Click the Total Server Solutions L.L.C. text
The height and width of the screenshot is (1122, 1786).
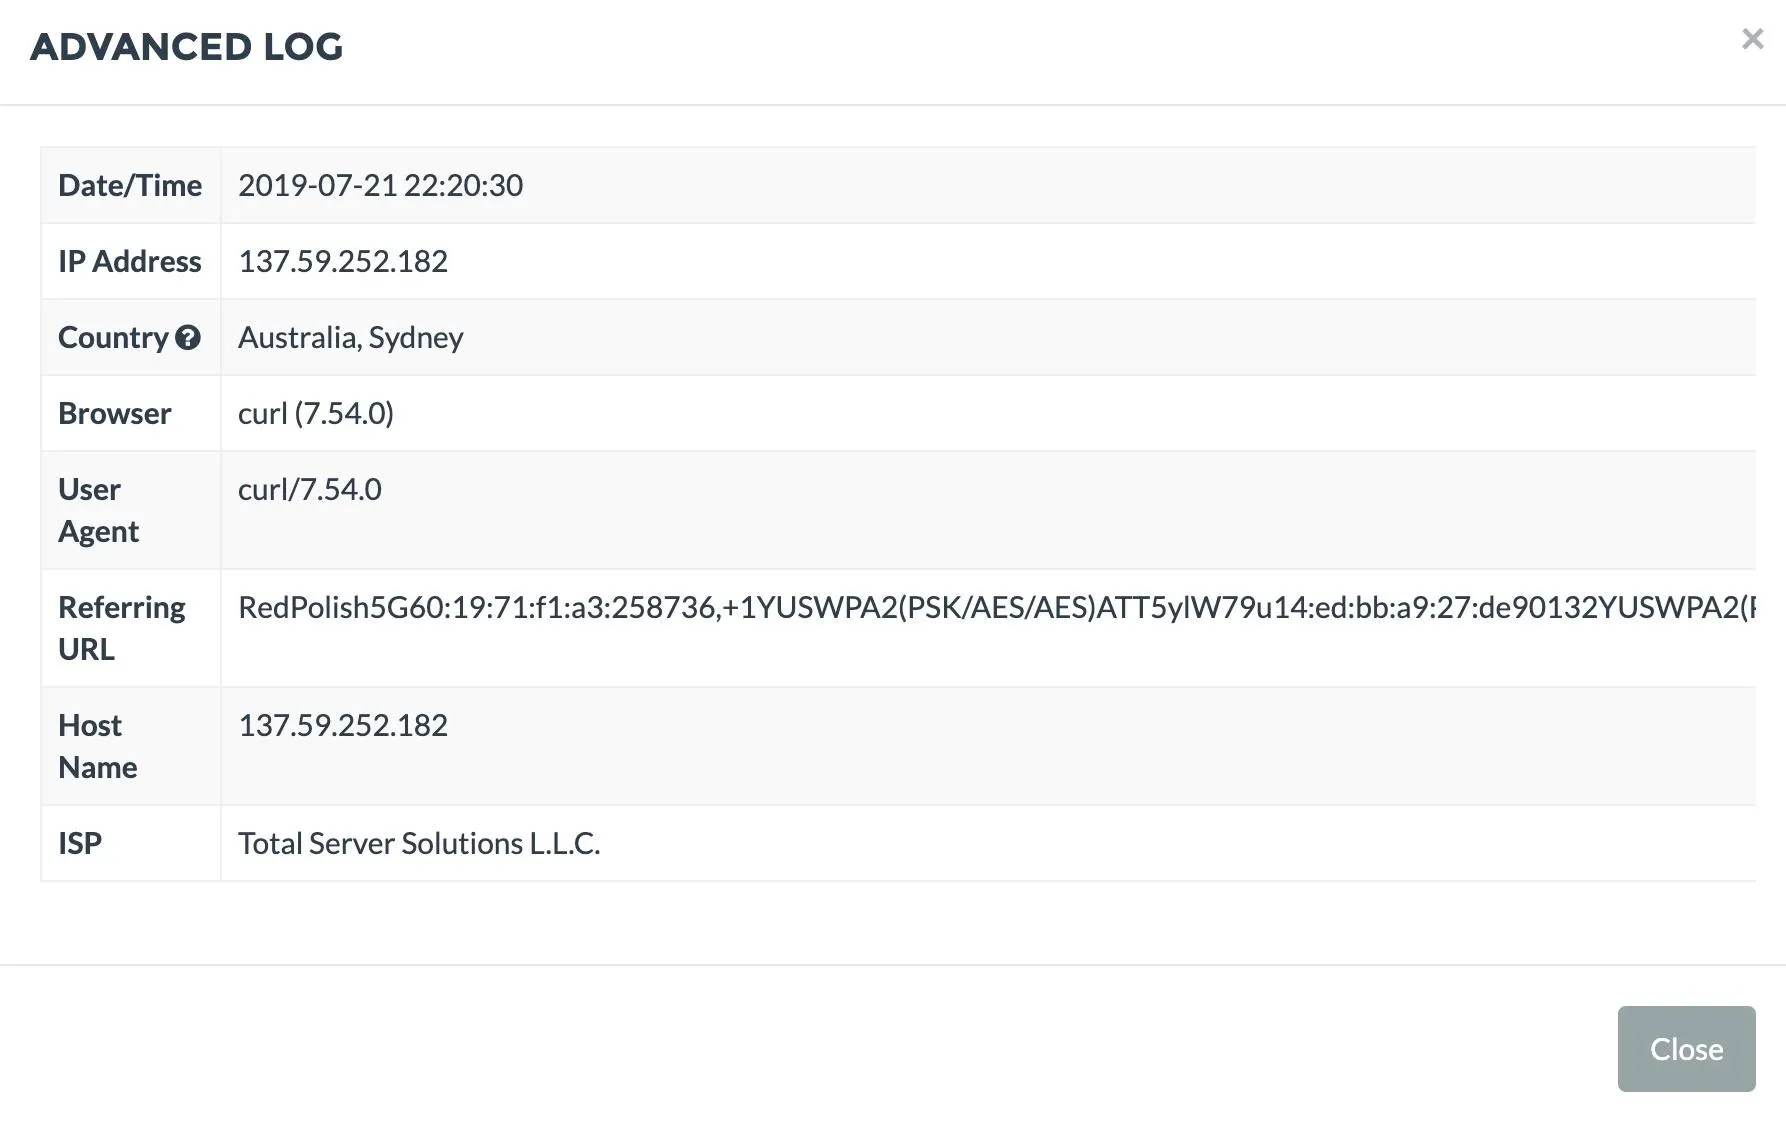419,843
